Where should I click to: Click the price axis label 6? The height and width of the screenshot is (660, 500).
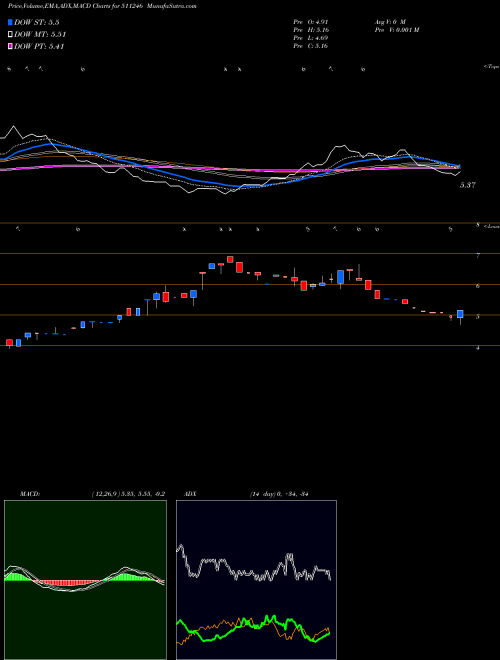(477, 286)
